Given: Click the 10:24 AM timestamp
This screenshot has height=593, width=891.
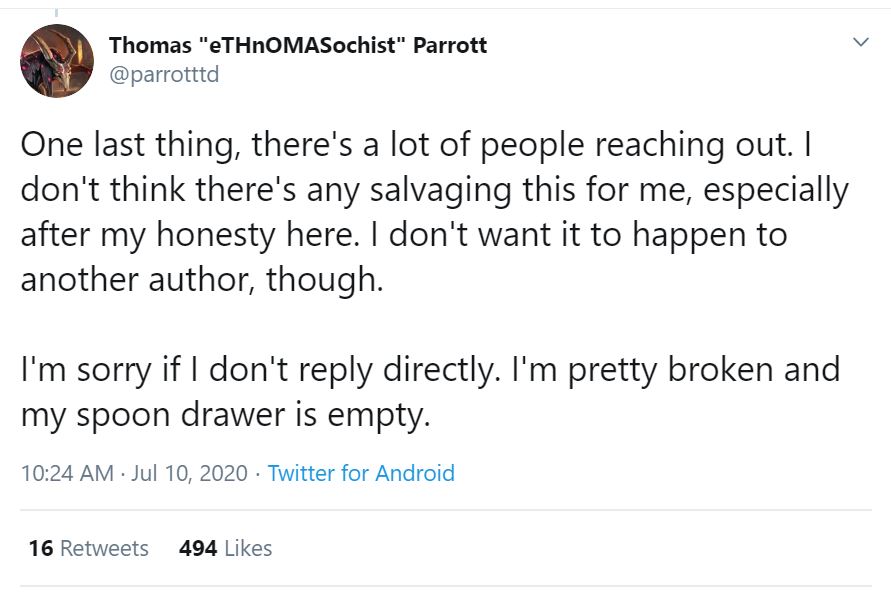Looking at the screenshot, I should pyautogui.click(x=66, y=473).
